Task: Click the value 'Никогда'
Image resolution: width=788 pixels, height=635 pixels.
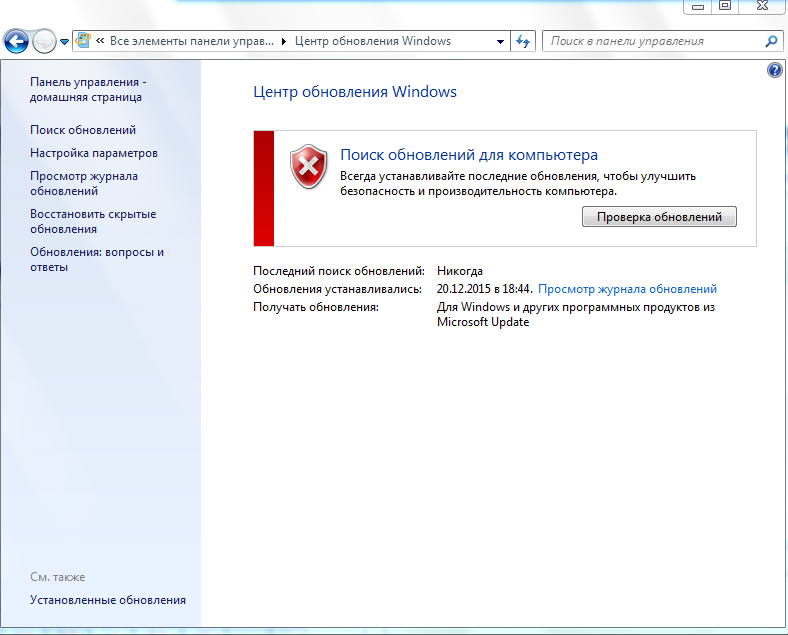Action: pos(460,271)
